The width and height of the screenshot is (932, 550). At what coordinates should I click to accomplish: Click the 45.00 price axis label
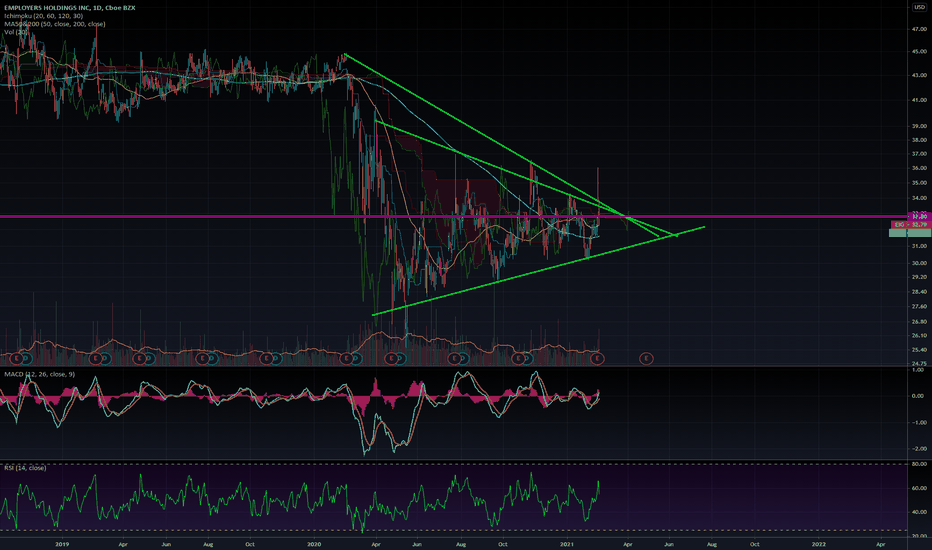919,52
